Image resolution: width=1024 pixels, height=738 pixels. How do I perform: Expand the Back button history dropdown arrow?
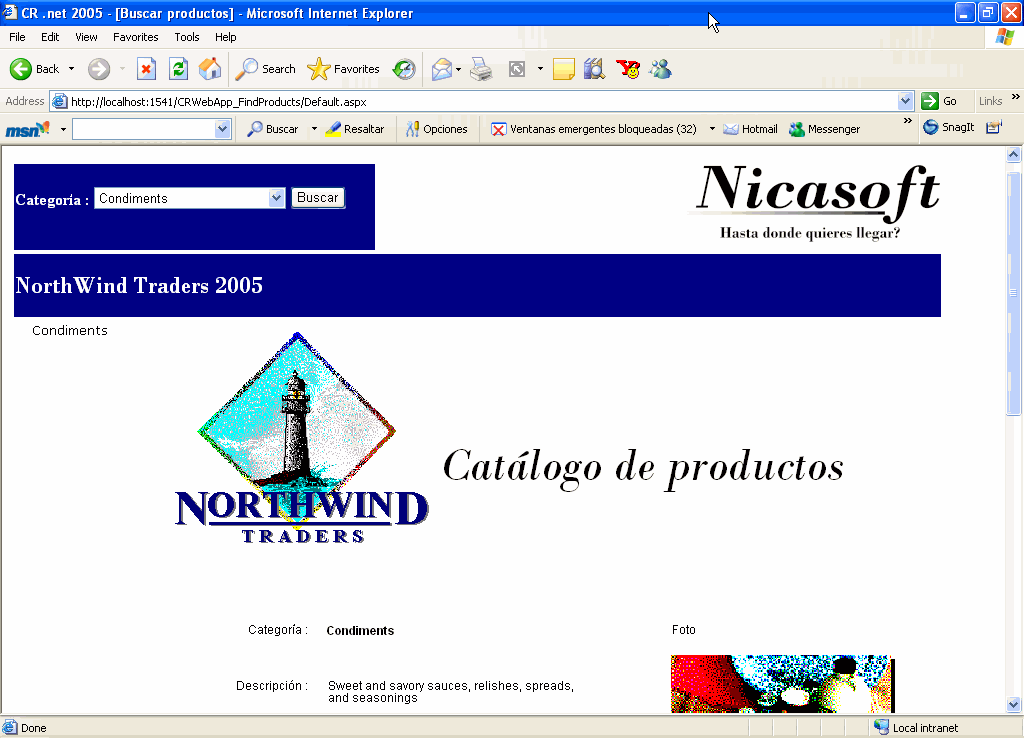tap(71, 69)
